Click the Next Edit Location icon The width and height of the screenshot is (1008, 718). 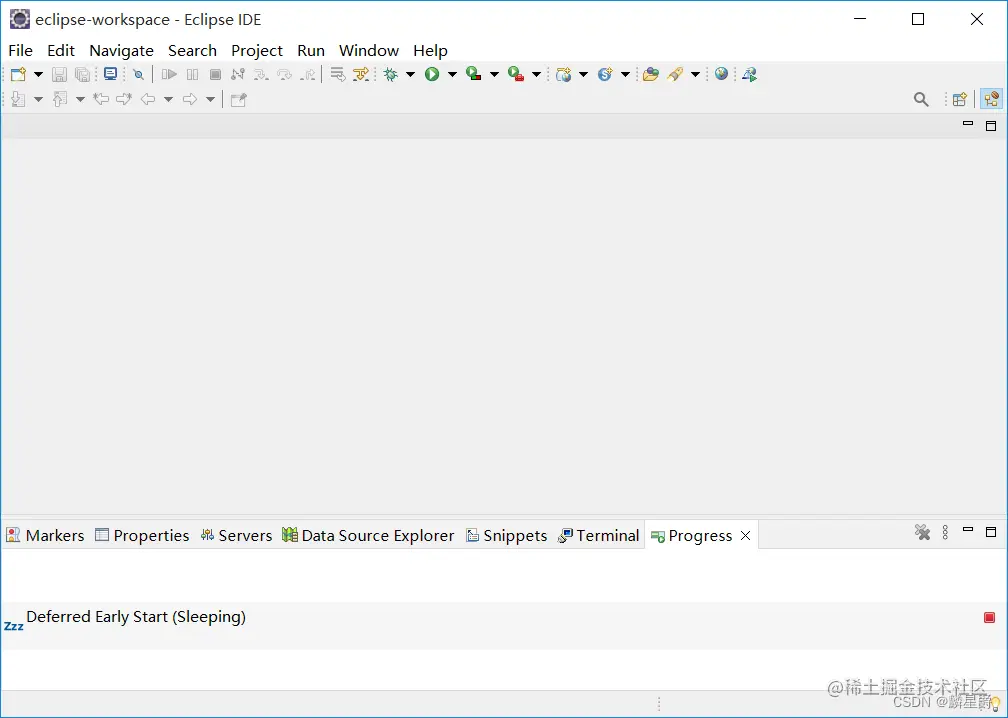pyautogui.click(x=124, y=99)
